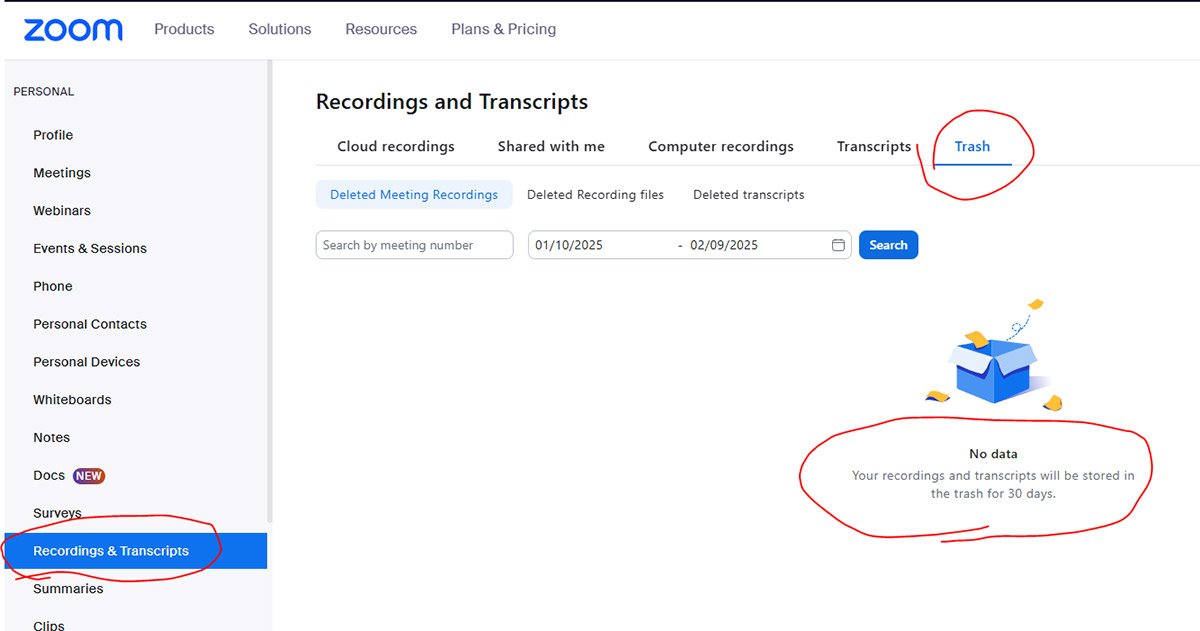Select Recordings & Transcripts in sidebar

136,551
